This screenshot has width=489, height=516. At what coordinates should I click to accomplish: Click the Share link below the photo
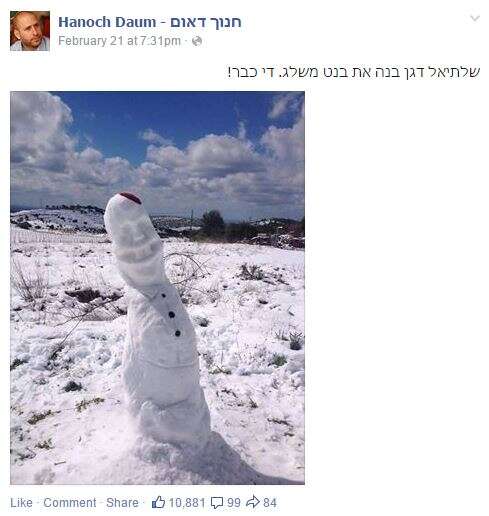(x=122, y=502)
